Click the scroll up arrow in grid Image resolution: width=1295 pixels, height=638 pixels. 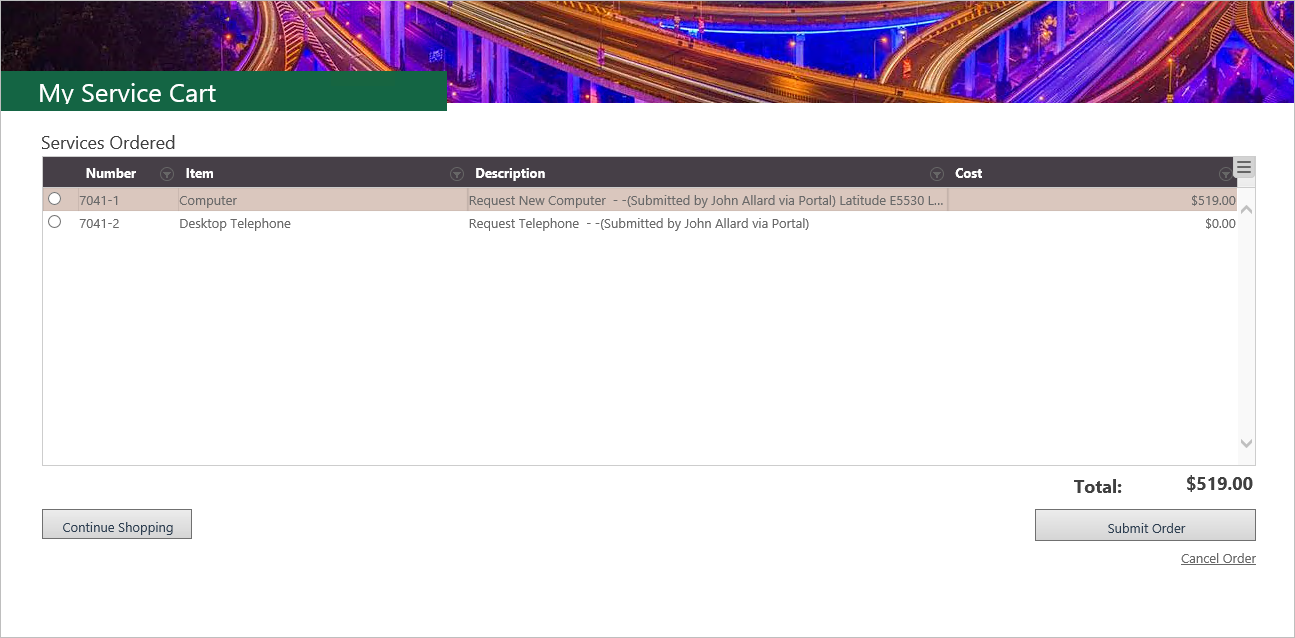point(1246,210)
